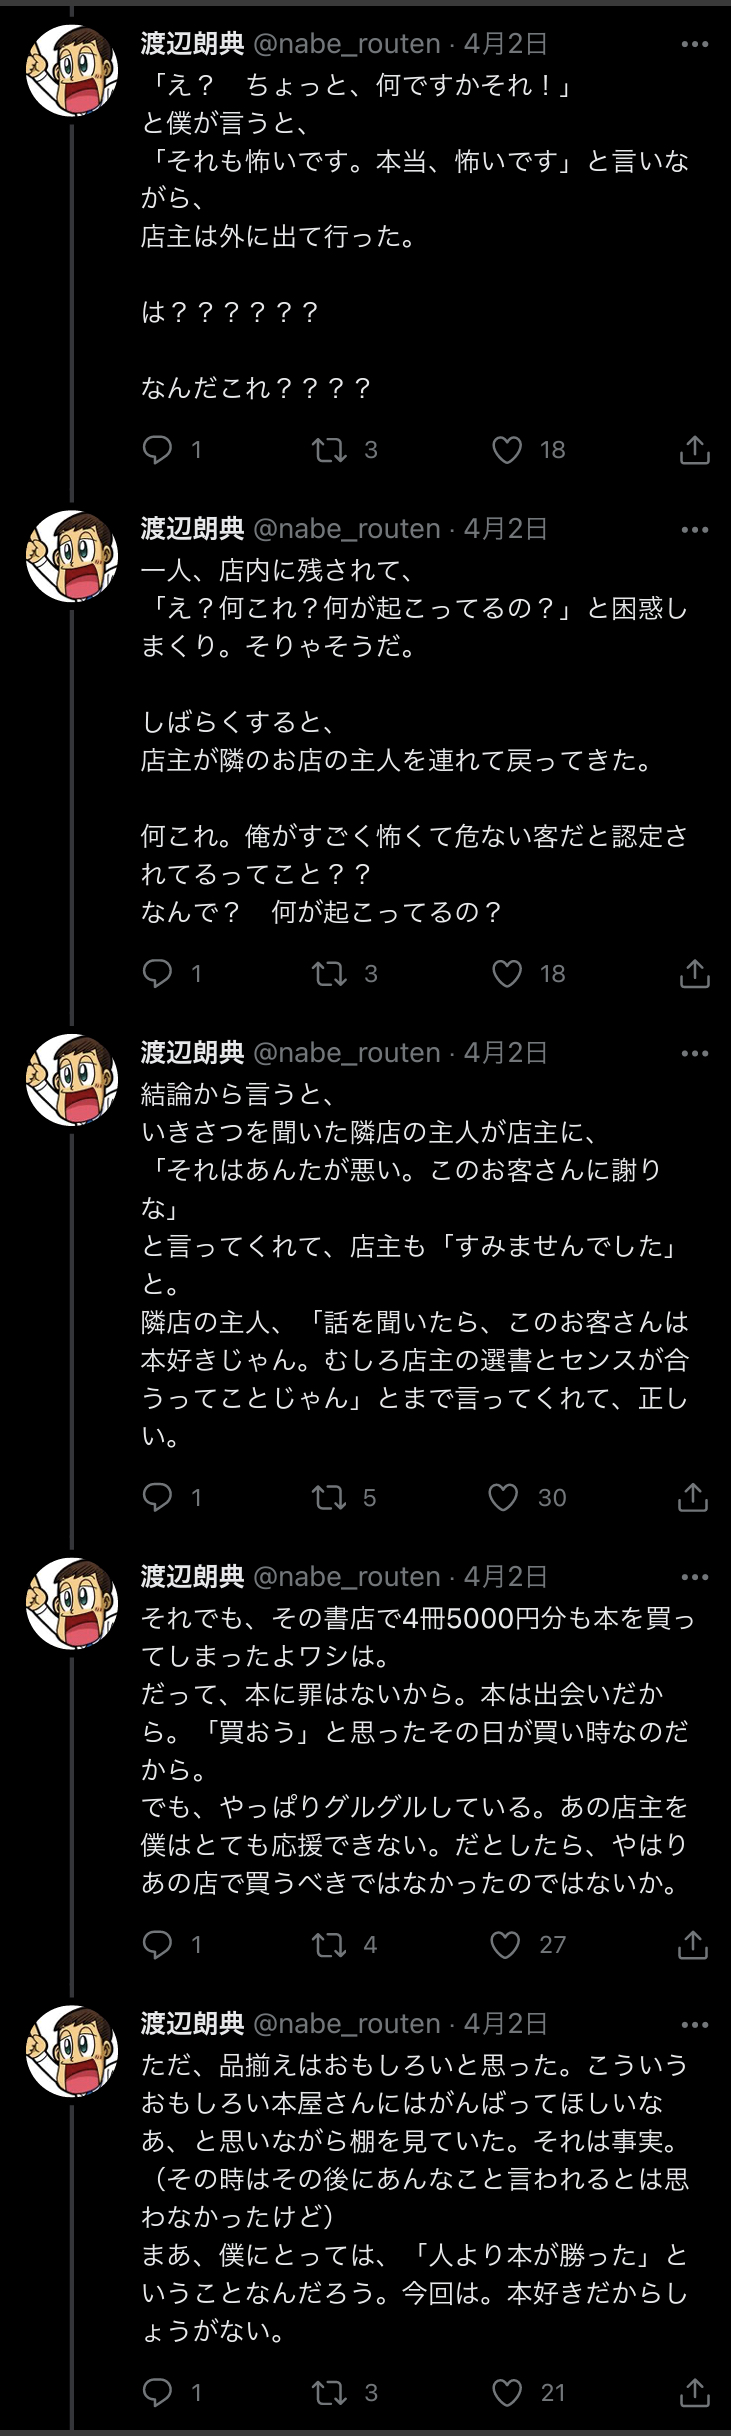Toggle like on the なんだこれ???? tweet
The width and height of the screenshot is (731, 2436).
click(x=507, y=450)
